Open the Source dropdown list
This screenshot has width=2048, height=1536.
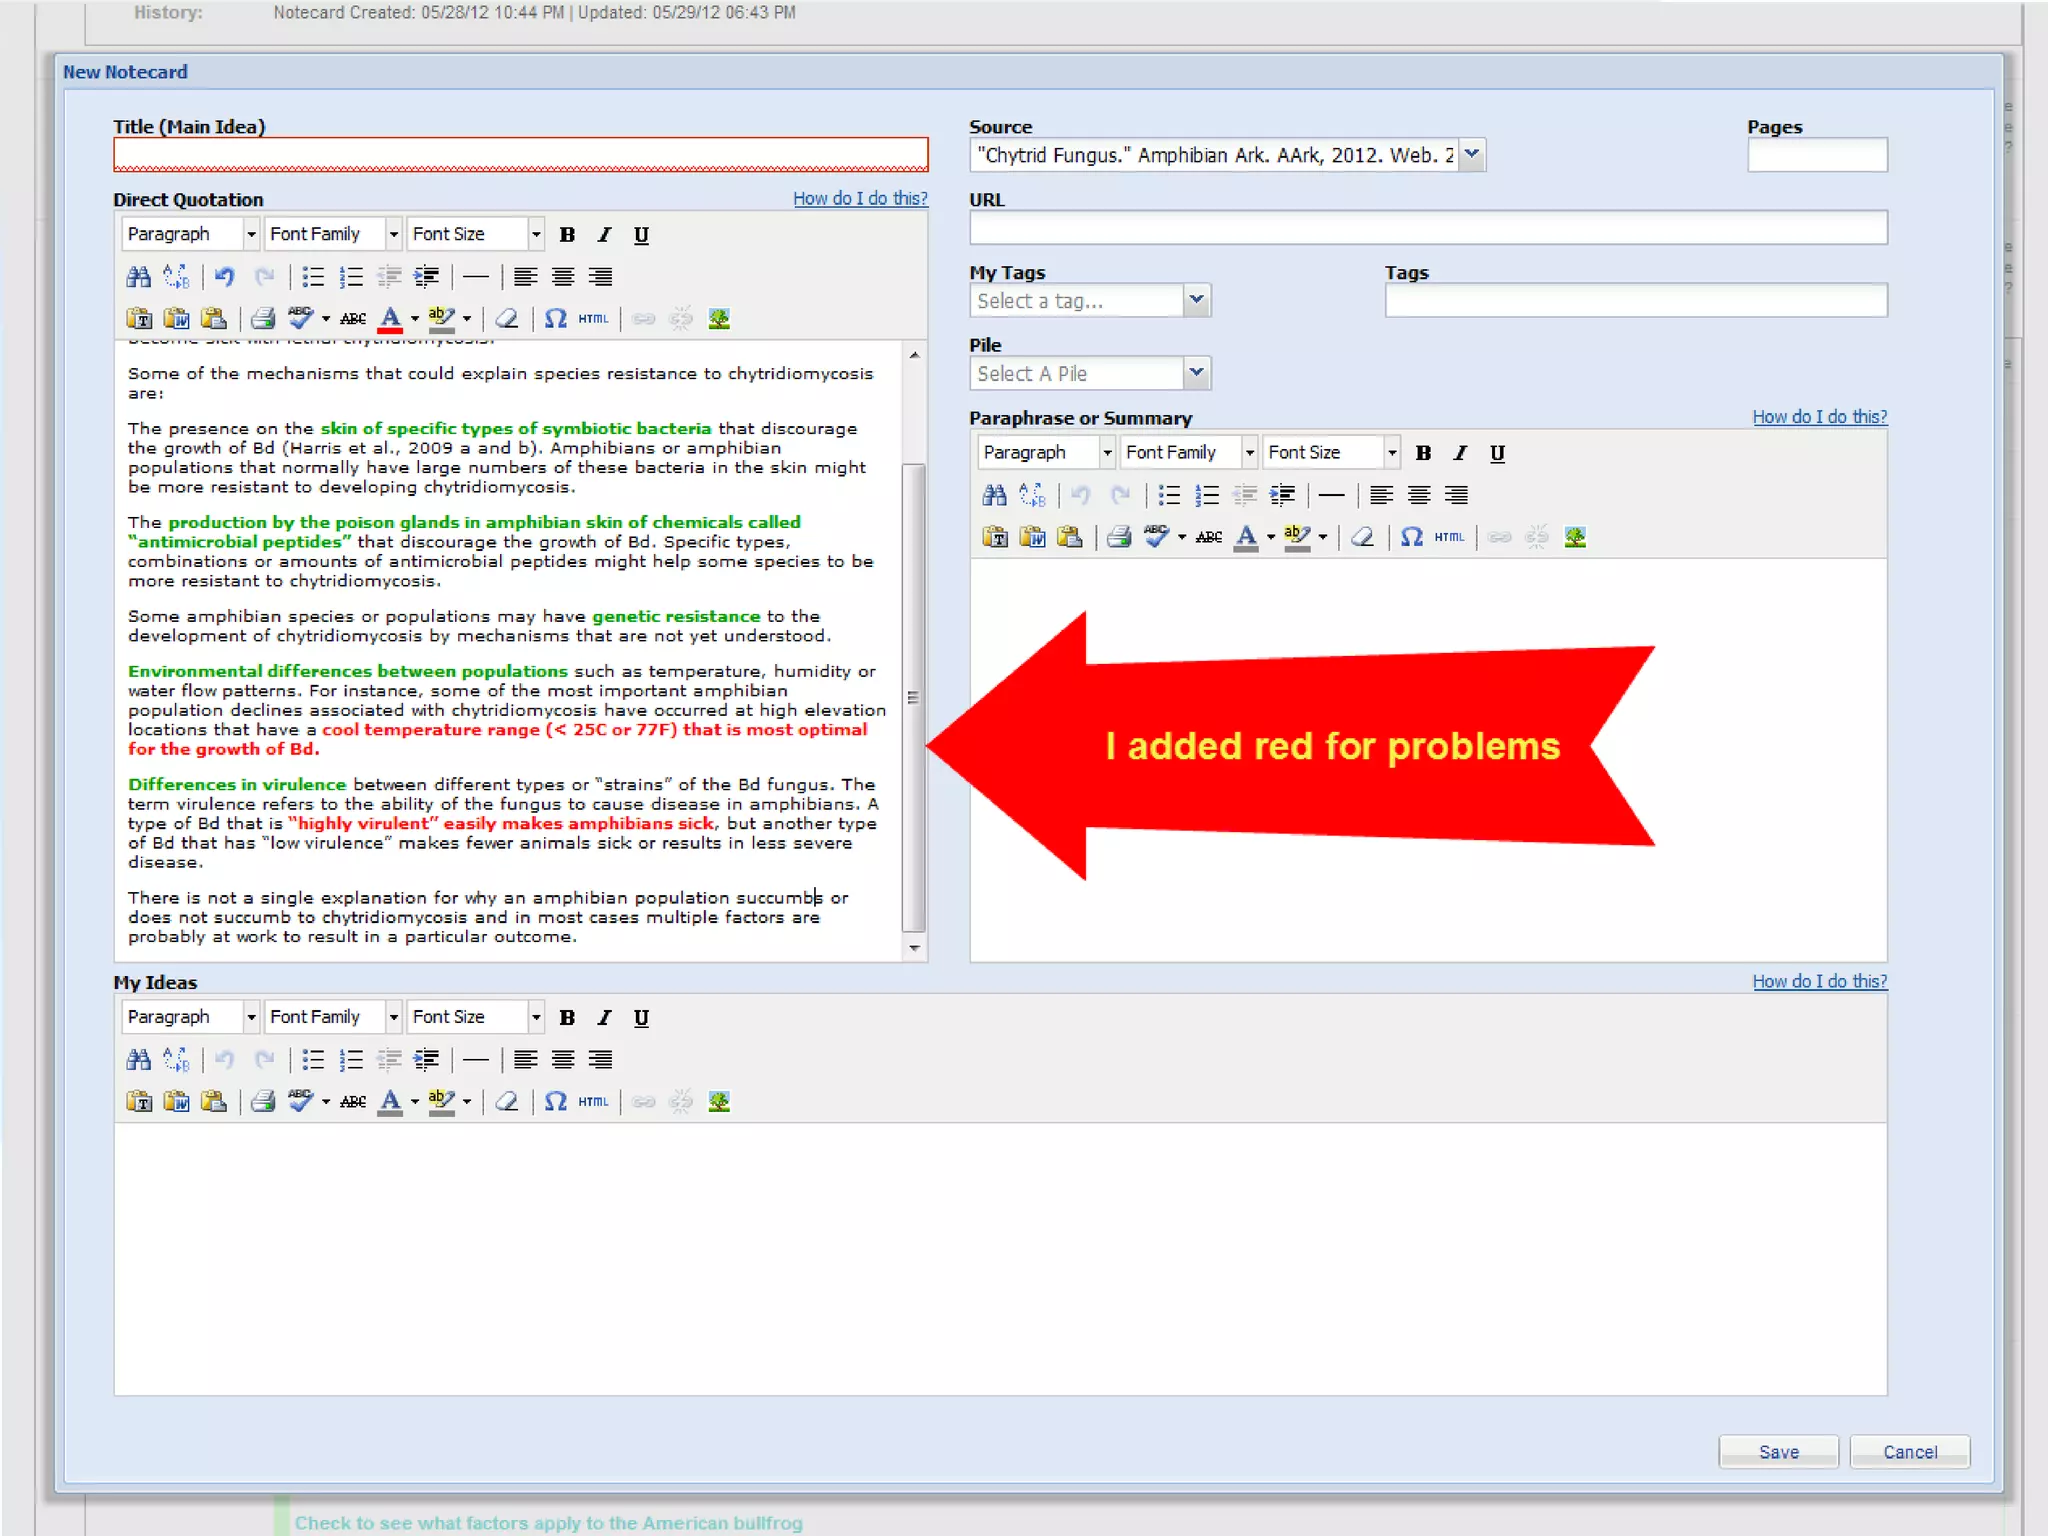coord(1471,155)
